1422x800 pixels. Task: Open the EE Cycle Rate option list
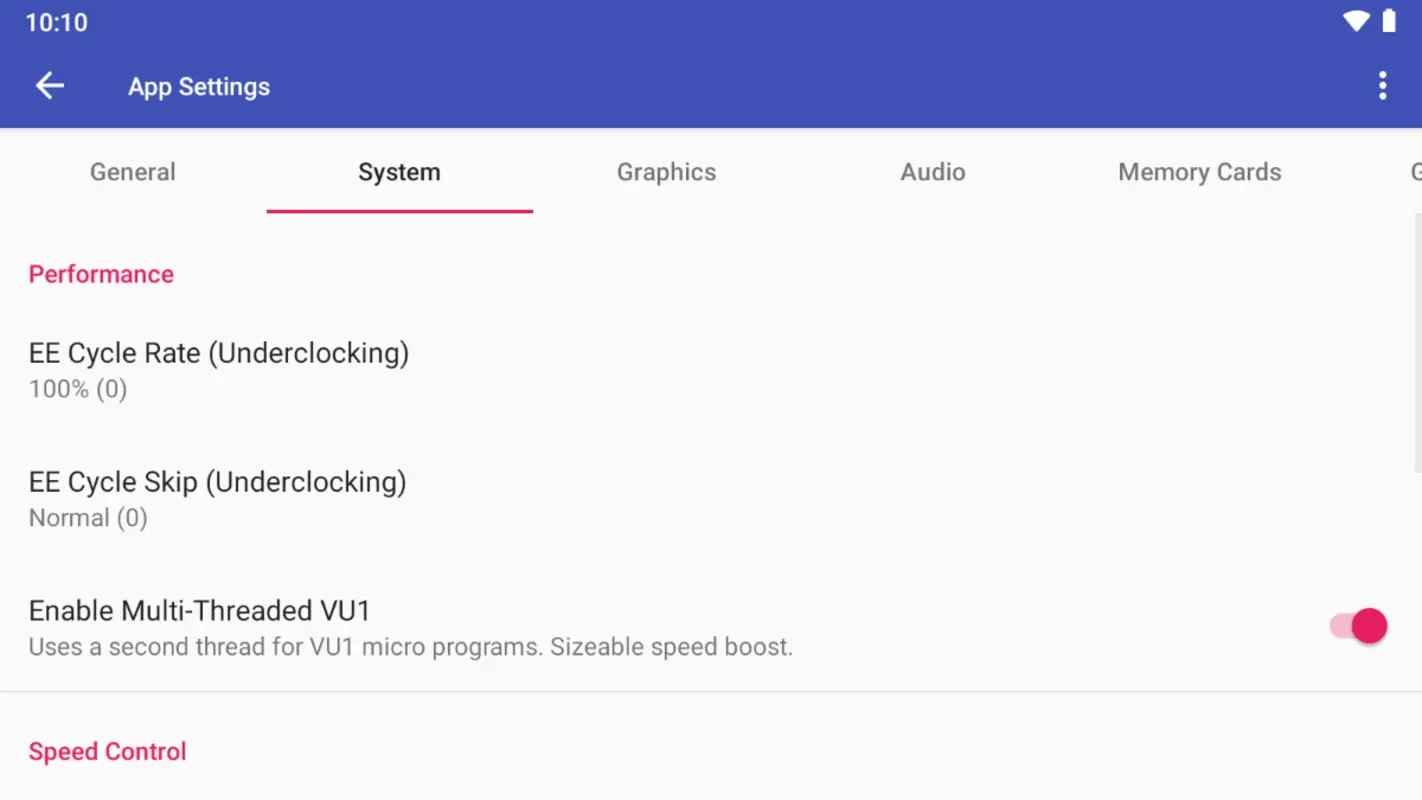(219, 369)
